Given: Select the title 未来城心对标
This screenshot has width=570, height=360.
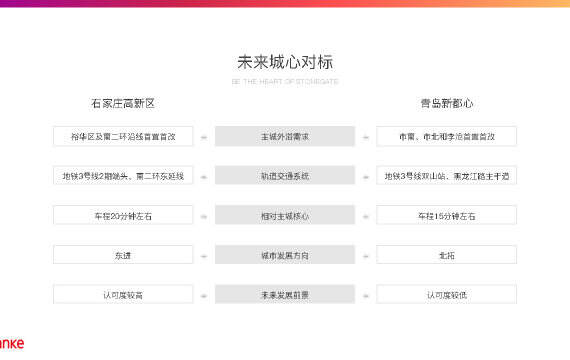Looking at the screenshot, I should pos(285,62).
